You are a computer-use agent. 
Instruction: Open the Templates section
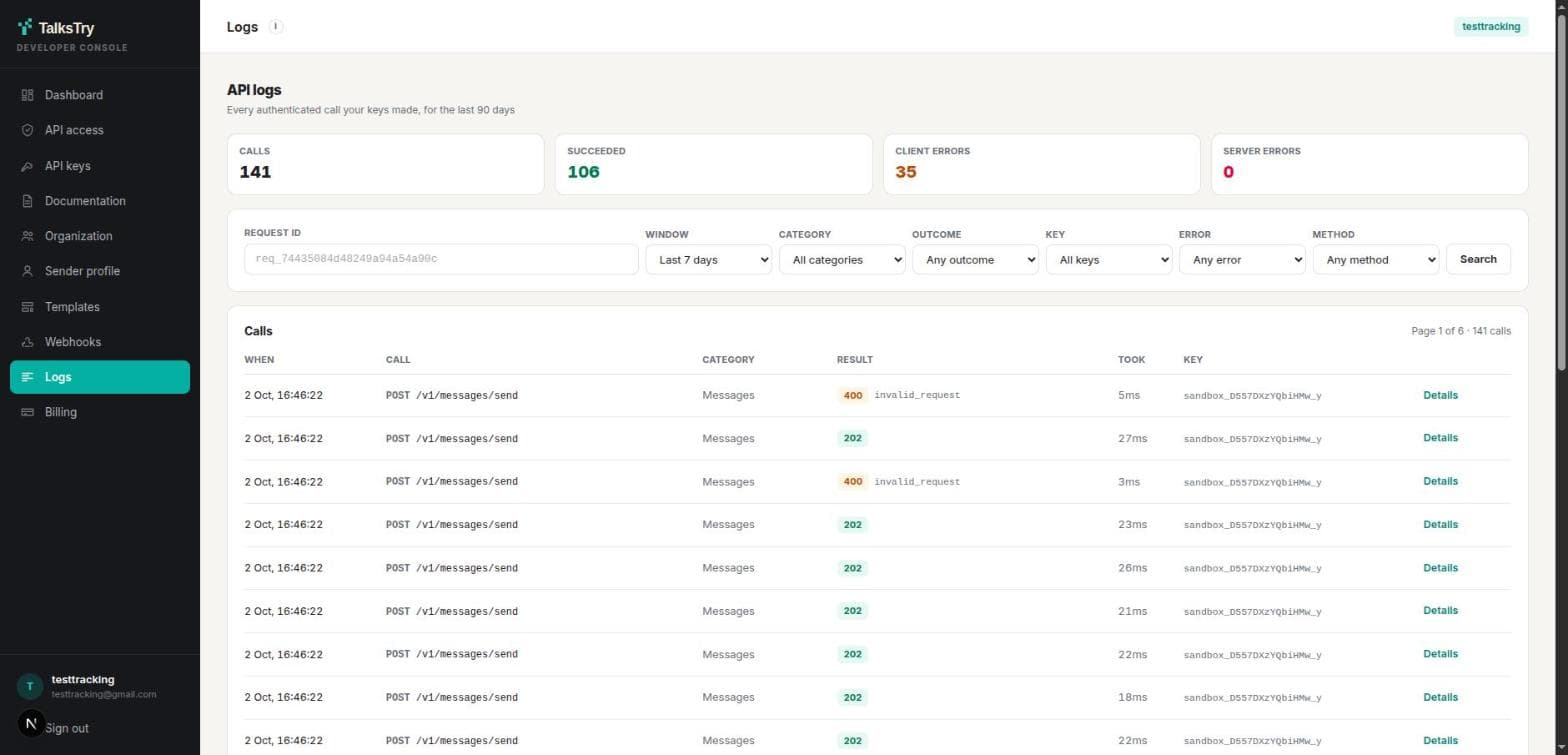click(100, 307)
